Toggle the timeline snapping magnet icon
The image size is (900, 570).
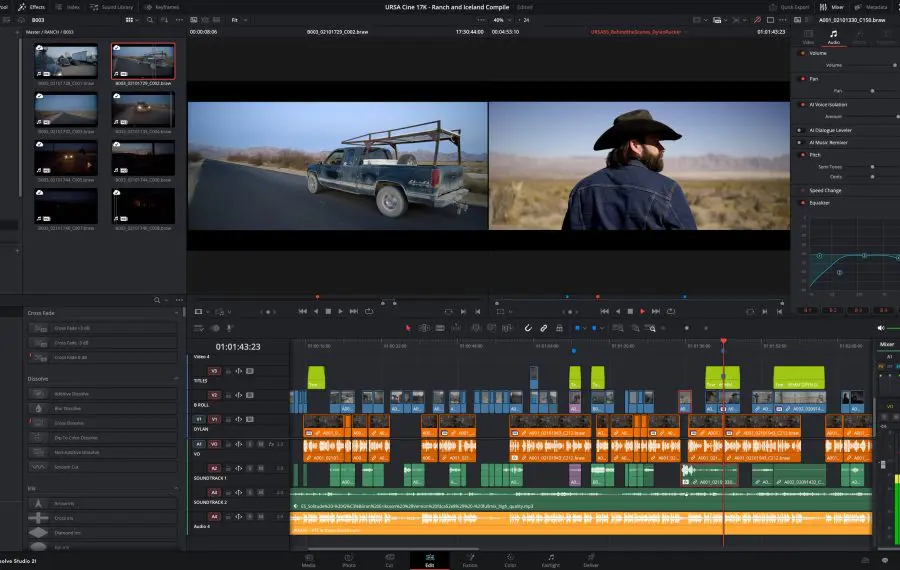click(528, 328)
